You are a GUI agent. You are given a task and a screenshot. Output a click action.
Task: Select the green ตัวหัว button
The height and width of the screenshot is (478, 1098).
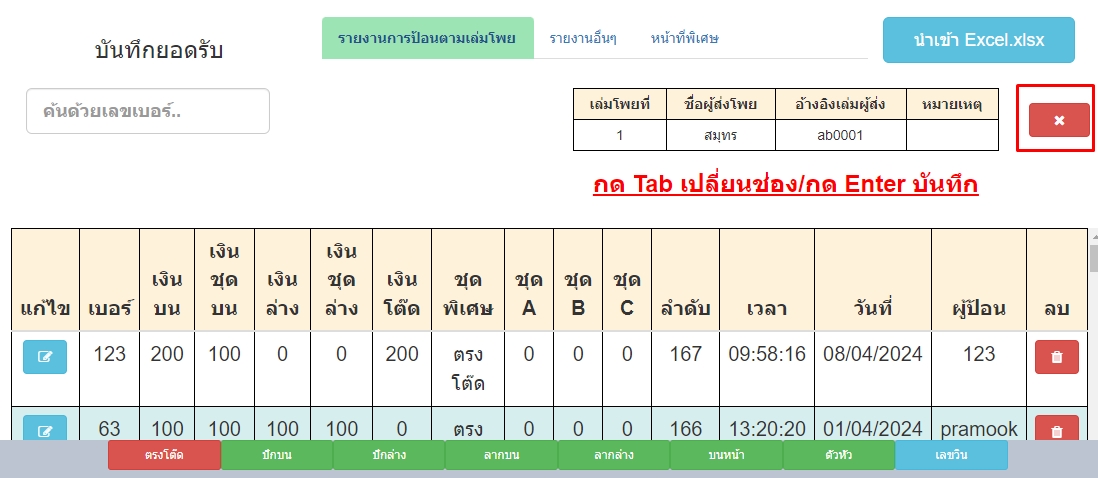(x=838, y=455)
